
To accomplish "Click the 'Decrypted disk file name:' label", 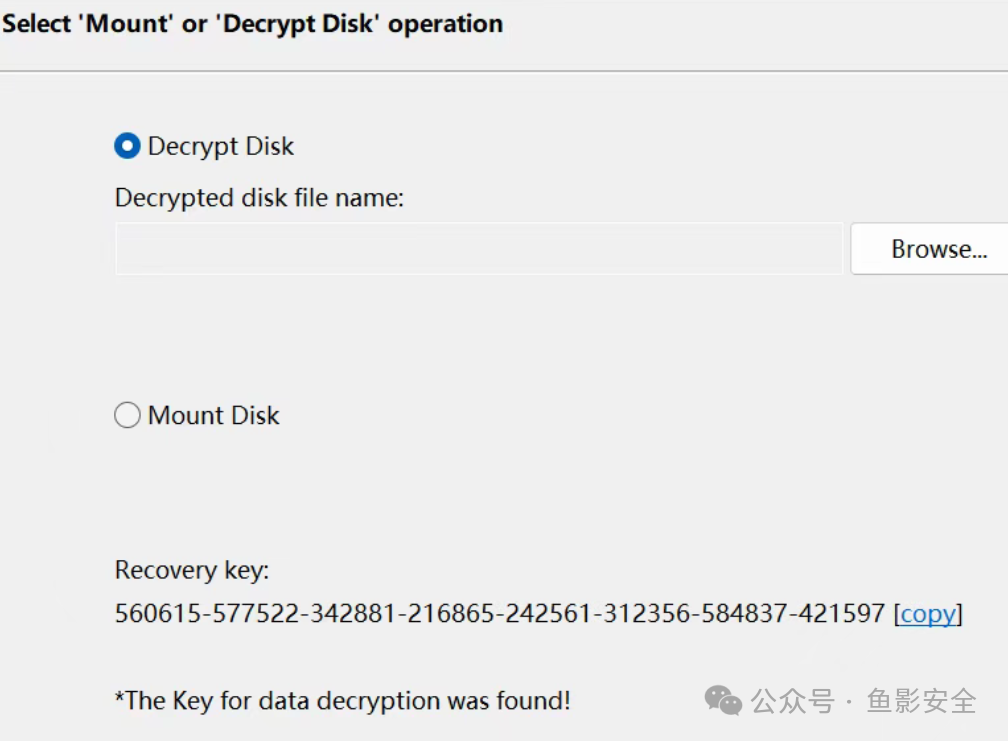I will click(259, 198).
